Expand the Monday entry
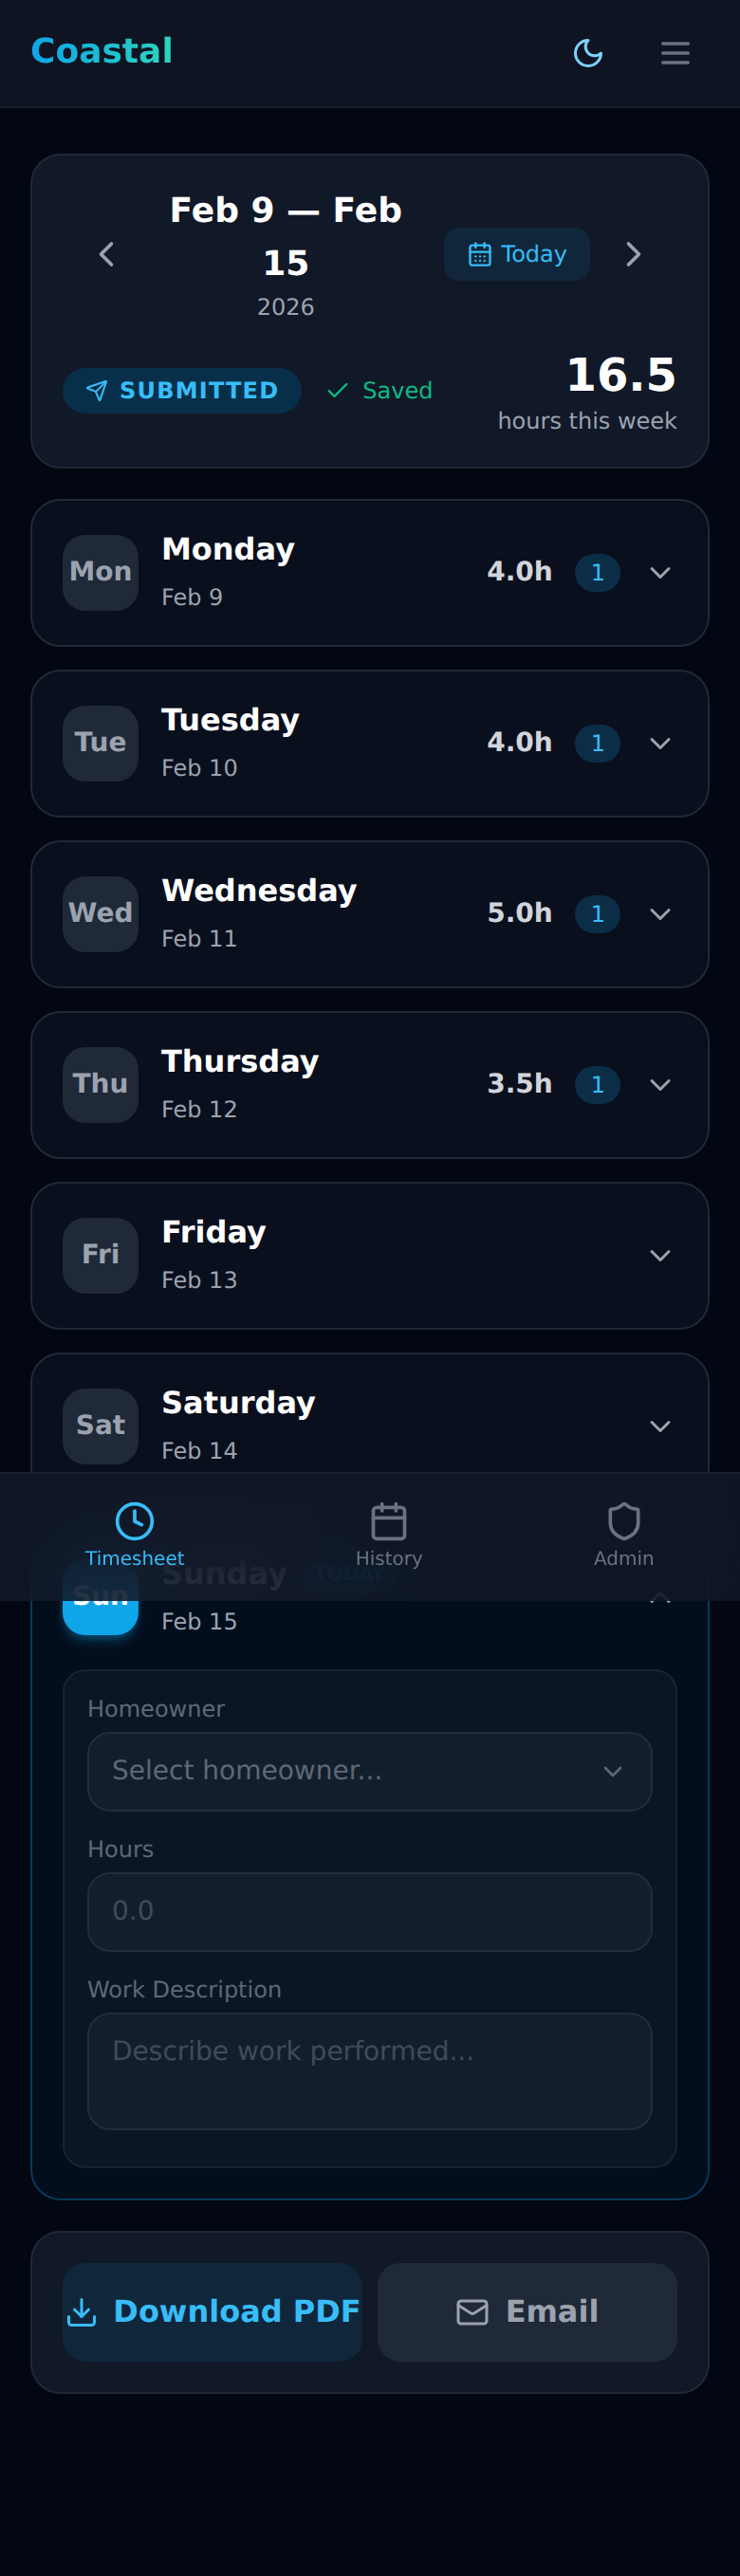 tap(370, 573)
